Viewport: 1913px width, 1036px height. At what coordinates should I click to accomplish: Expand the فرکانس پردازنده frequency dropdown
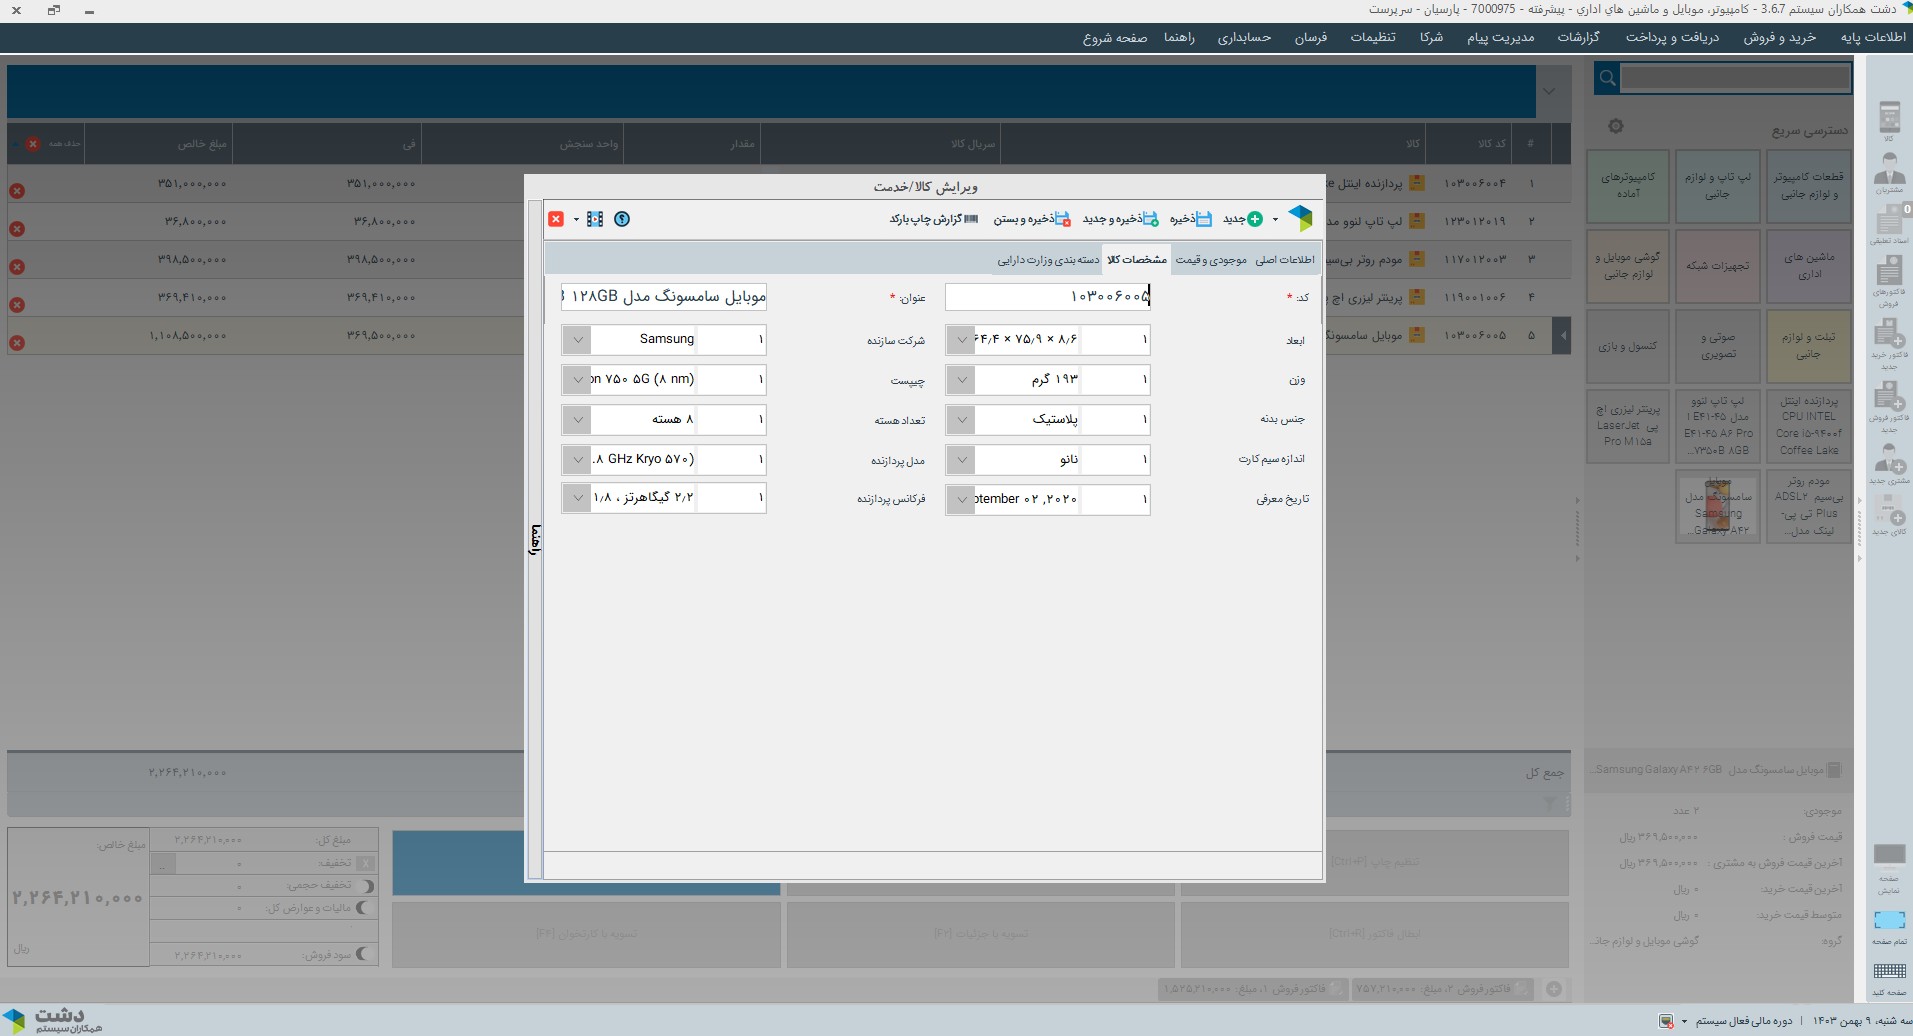point(577,498)
